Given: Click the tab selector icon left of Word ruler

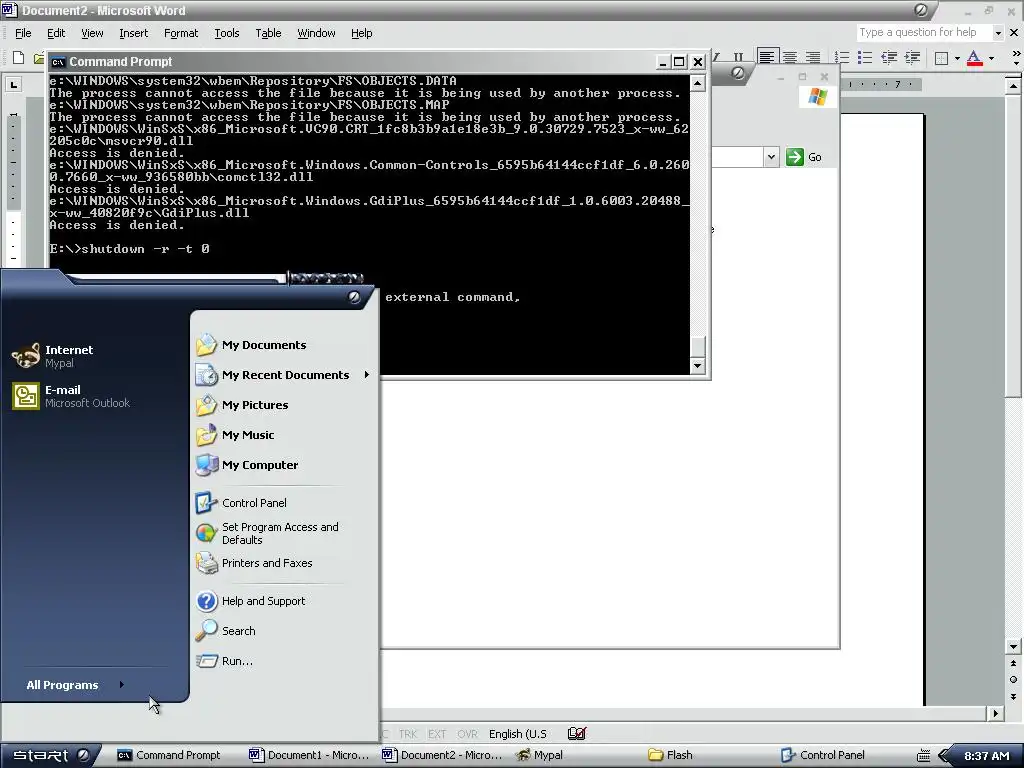Looking at the screenshot, I should pyautogui.click(x=14, y=84).
